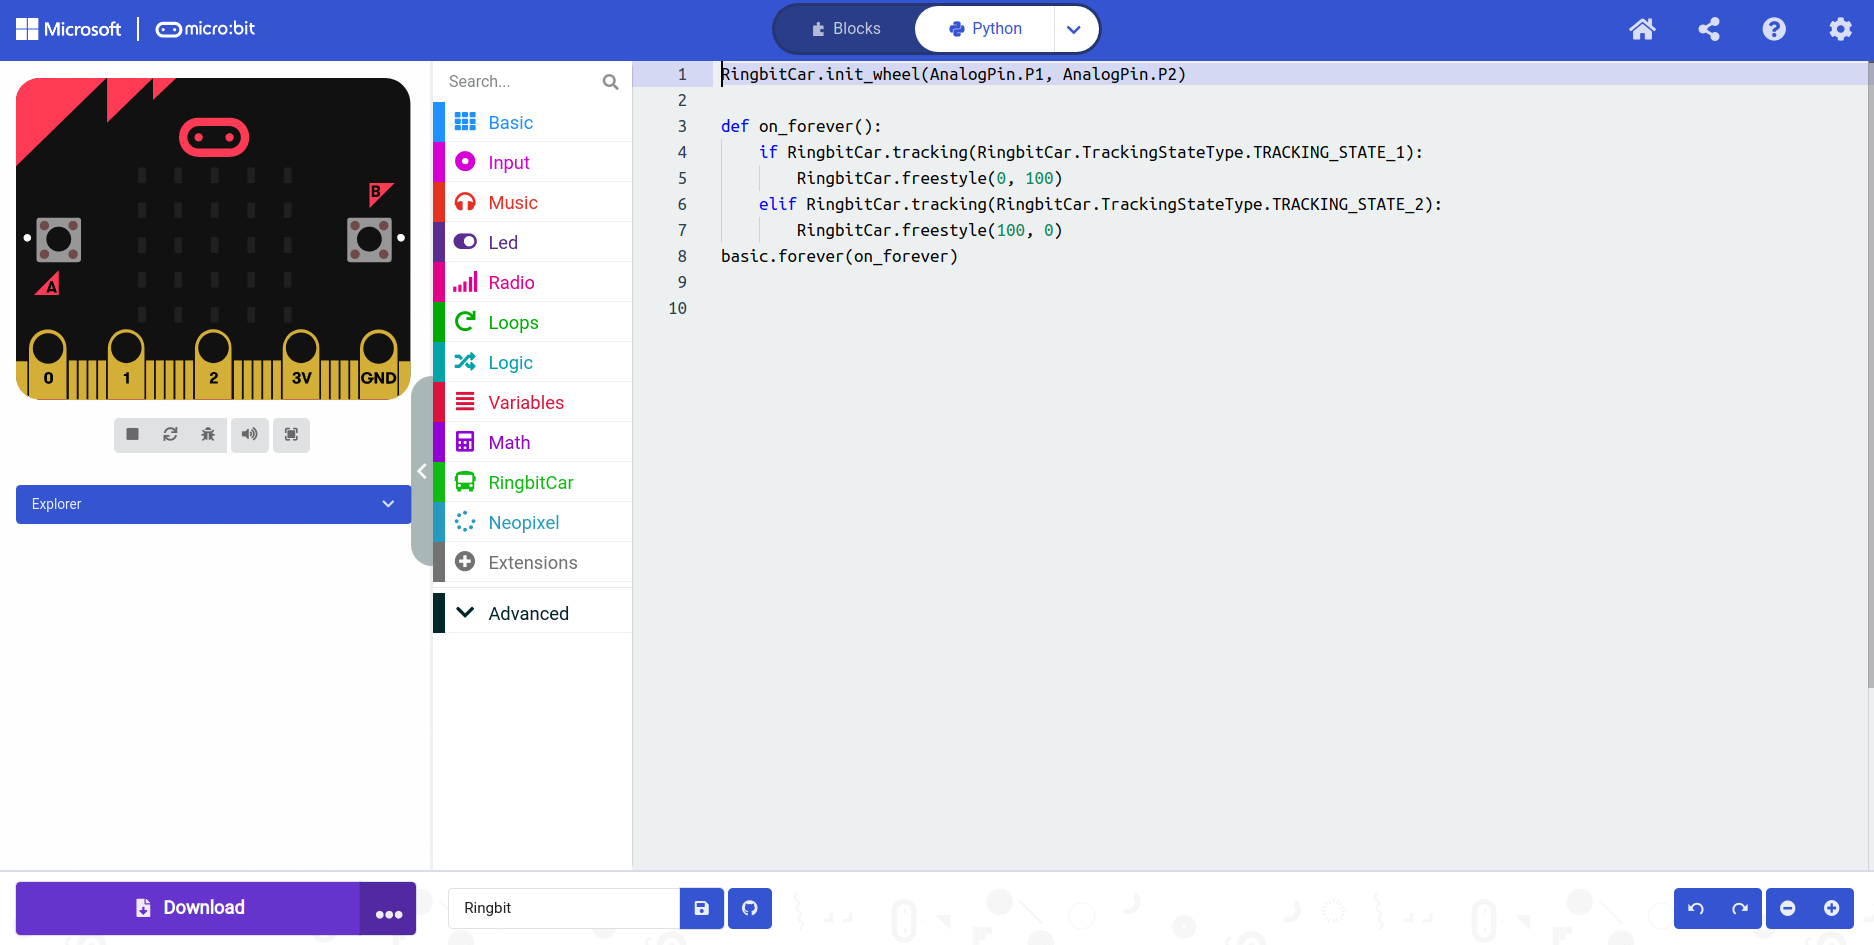
Task: Toggle the simulator panel collapse arrow
Action: coord(422,470)
